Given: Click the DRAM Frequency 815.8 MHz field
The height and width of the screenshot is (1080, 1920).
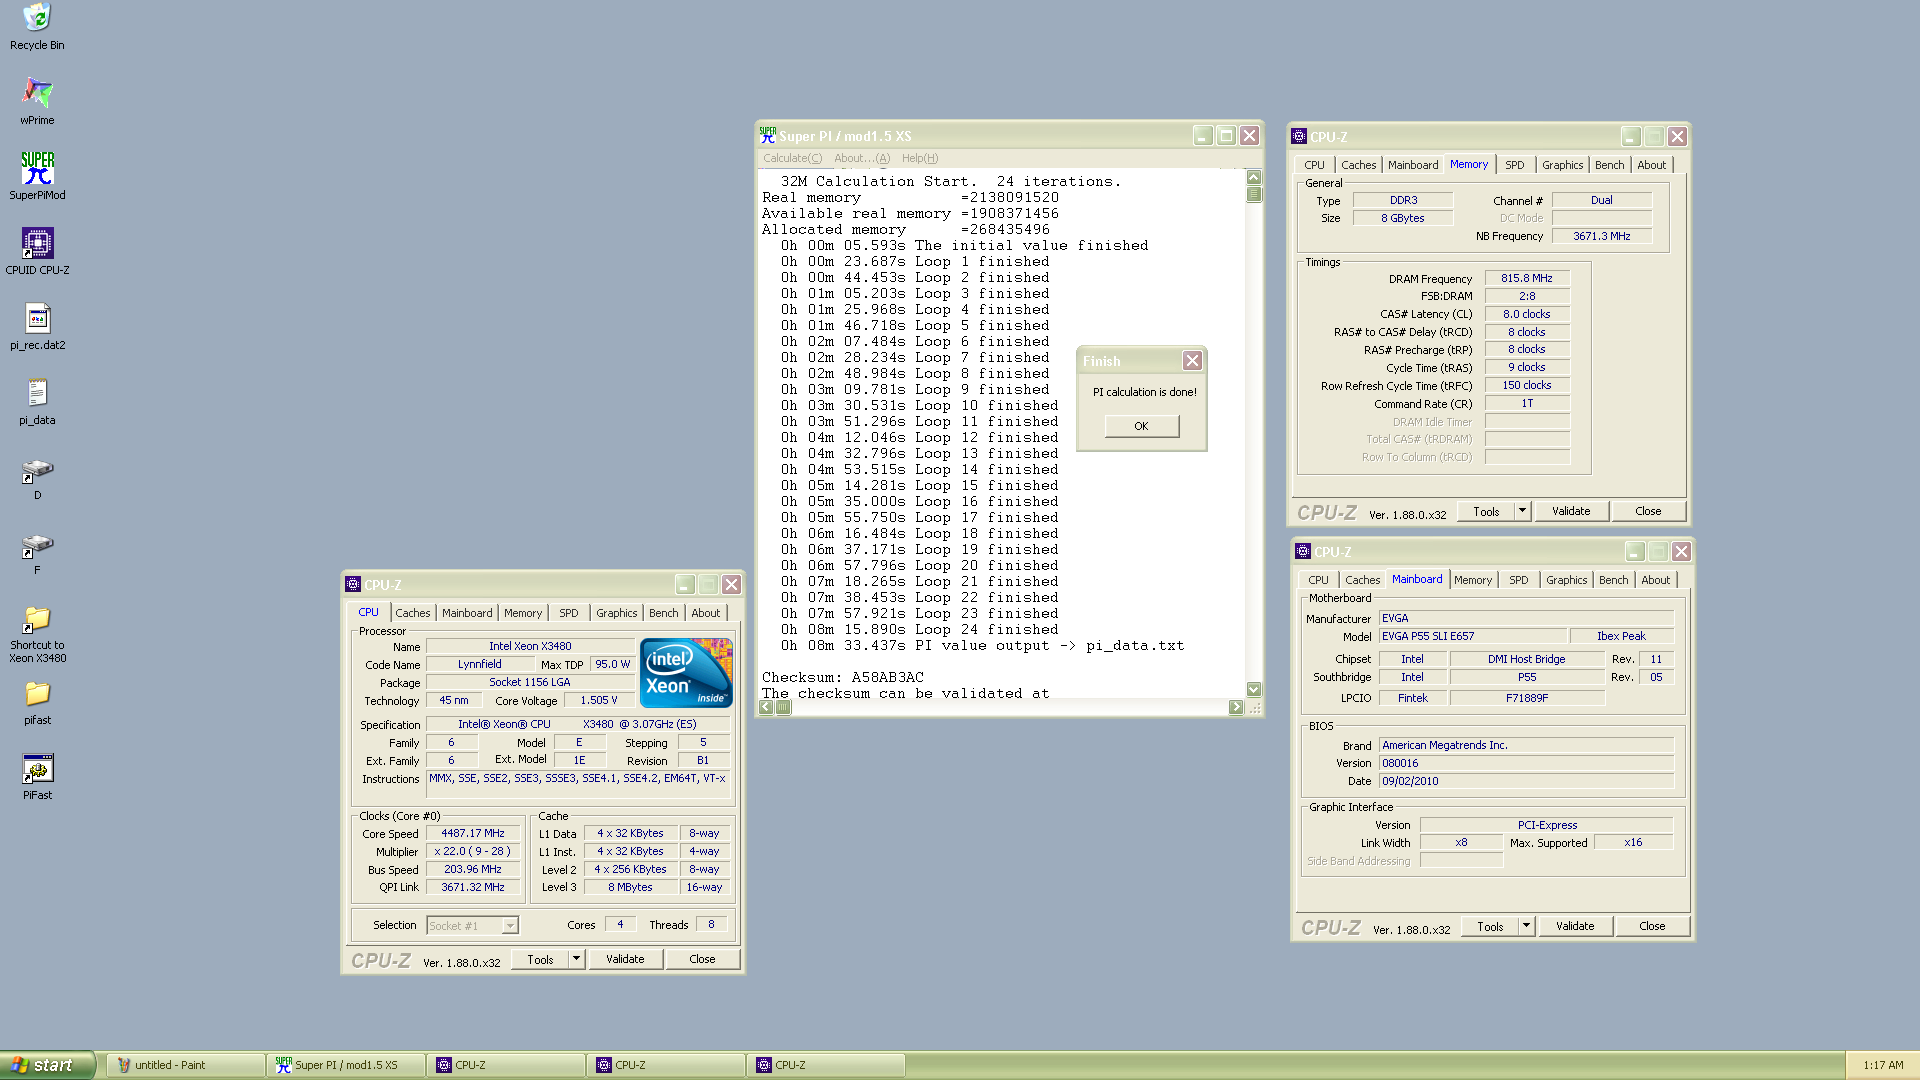Looking at the screenshot, I should [x=1527, y=278].
